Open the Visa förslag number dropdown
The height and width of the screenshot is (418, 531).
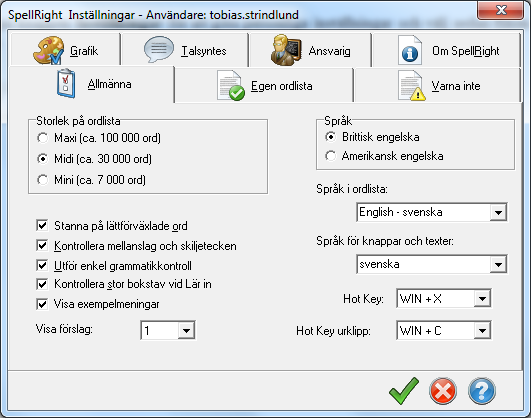186,330
